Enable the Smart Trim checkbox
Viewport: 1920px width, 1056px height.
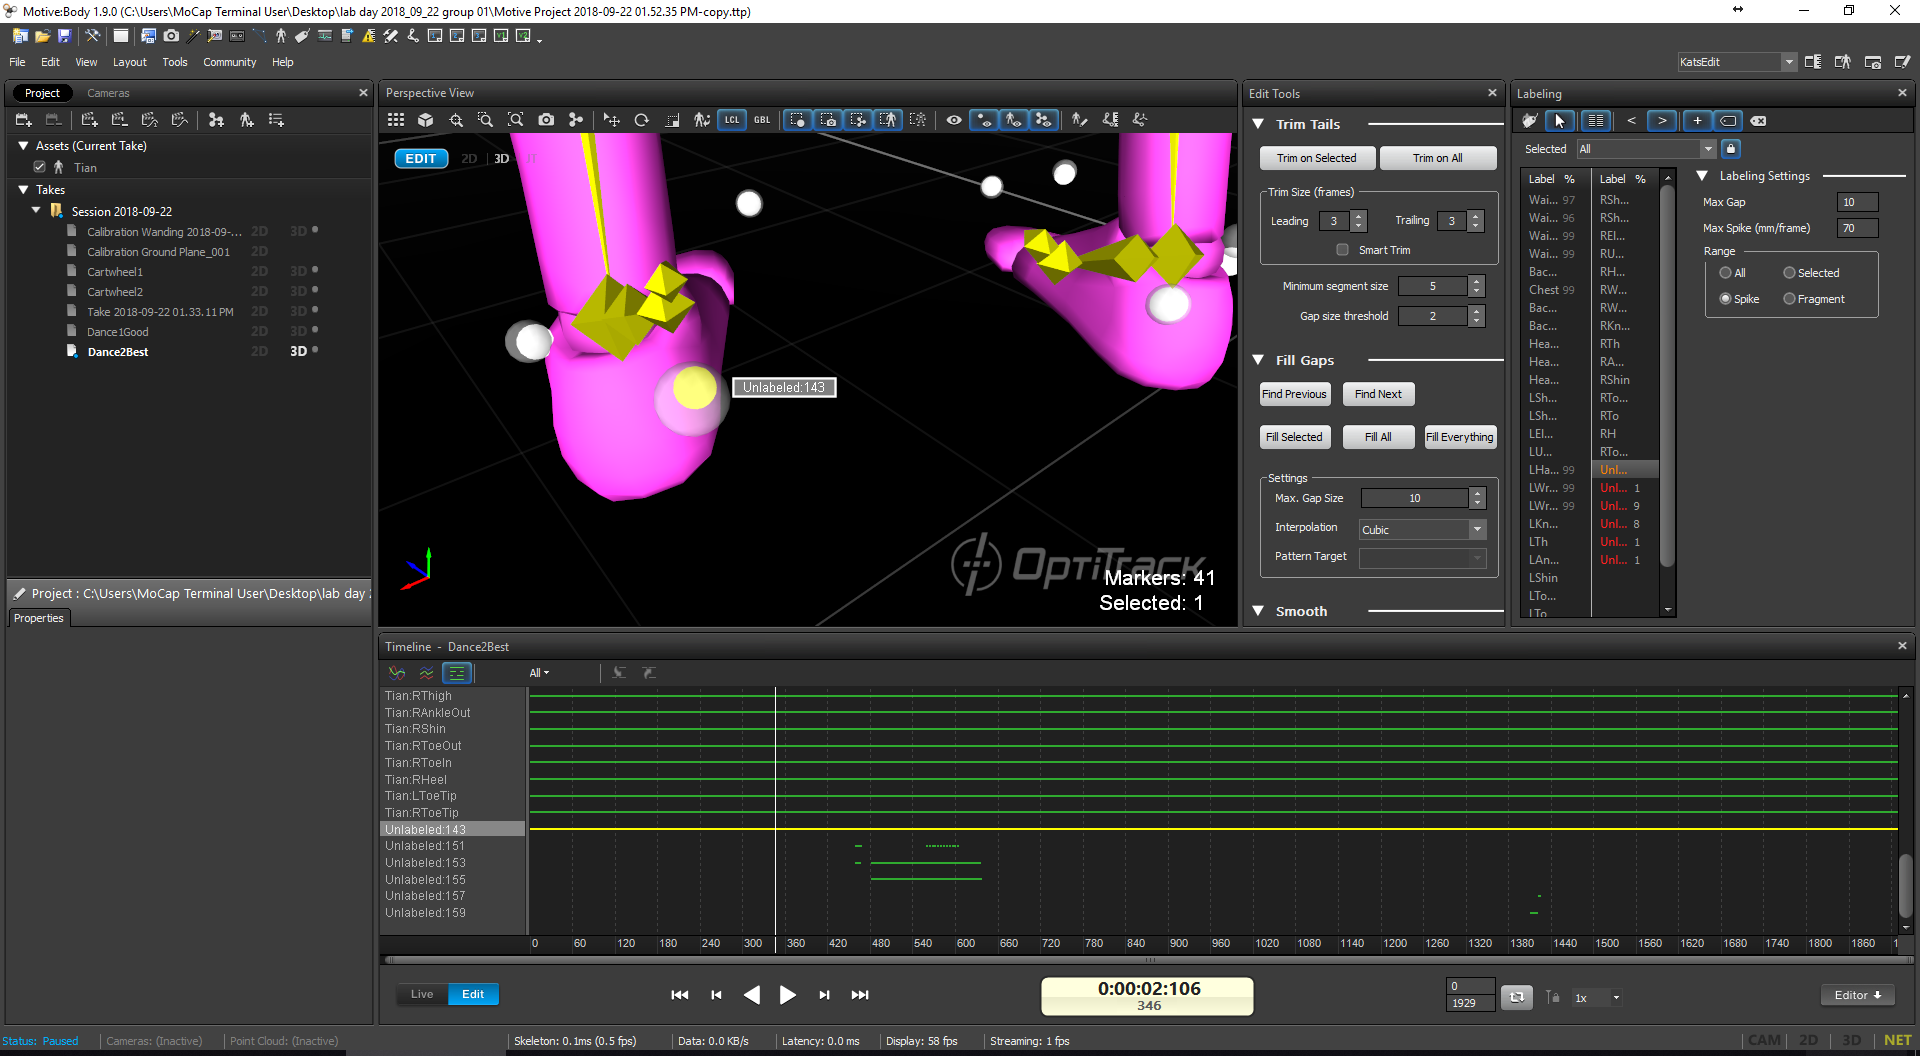[x=1342, y=250]
